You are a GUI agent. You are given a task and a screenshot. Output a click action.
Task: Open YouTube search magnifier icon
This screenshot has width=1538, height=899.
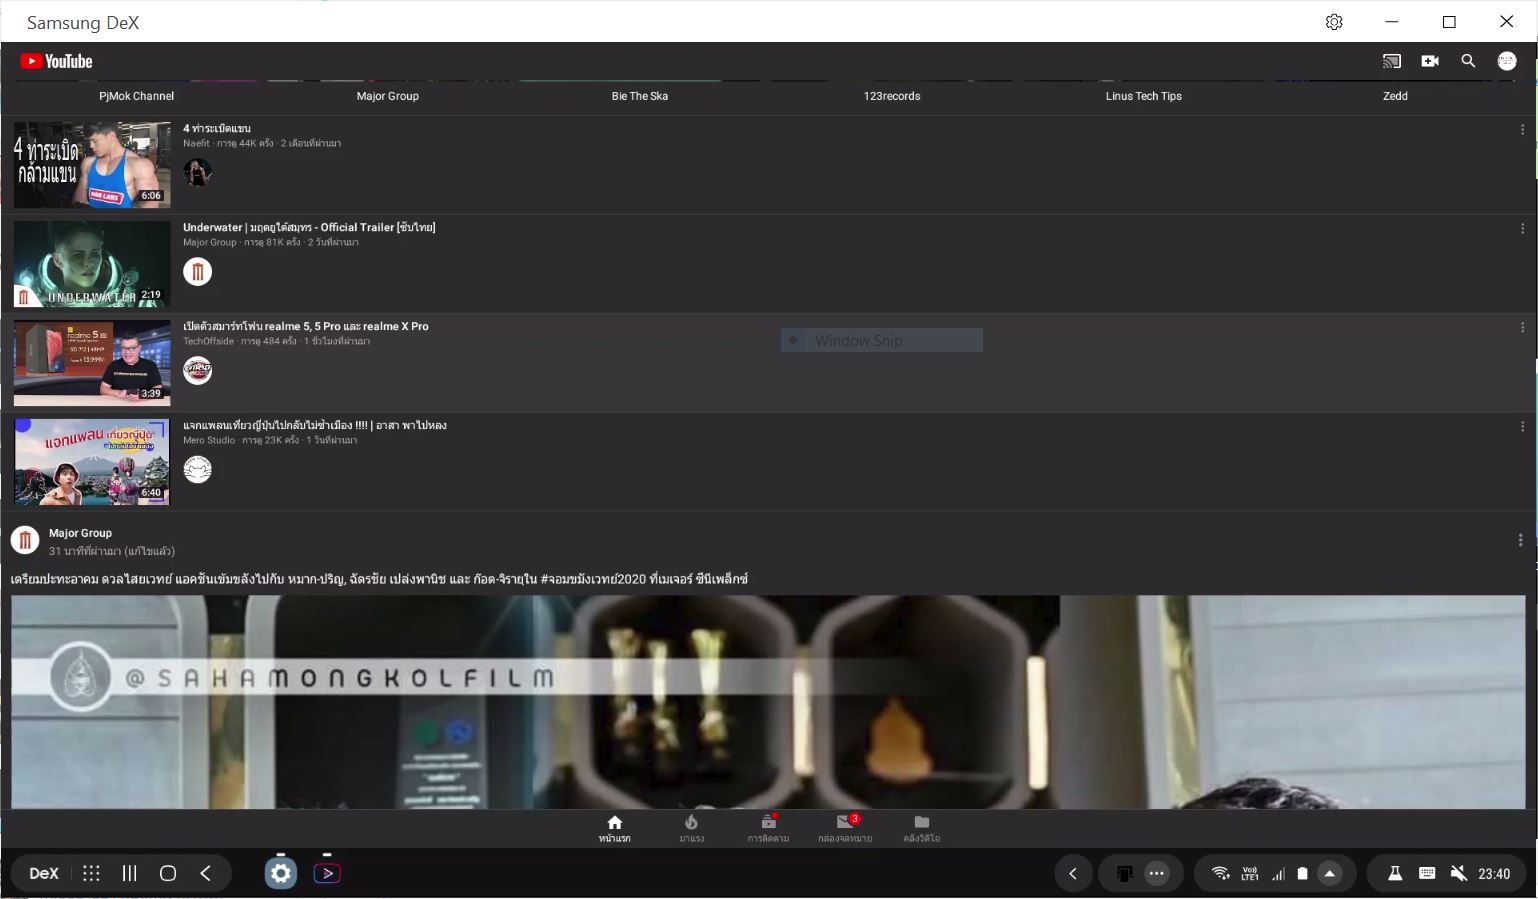pos(1468,61)
